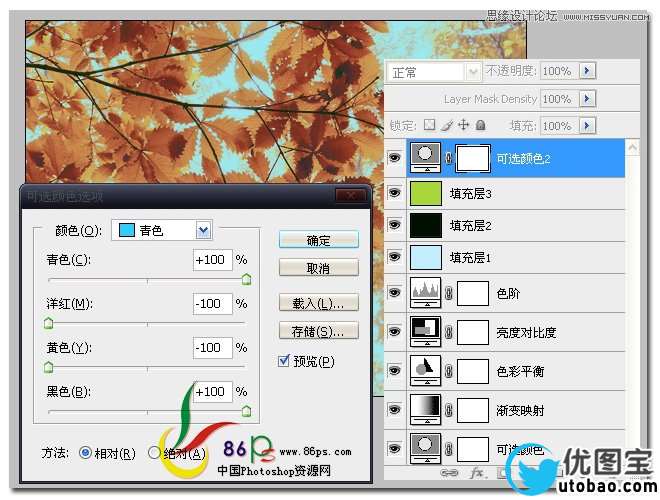Click the 亮度对比度 adjustment icon
This screenshot has width=660, height=500.
click(x=426, y=332)
